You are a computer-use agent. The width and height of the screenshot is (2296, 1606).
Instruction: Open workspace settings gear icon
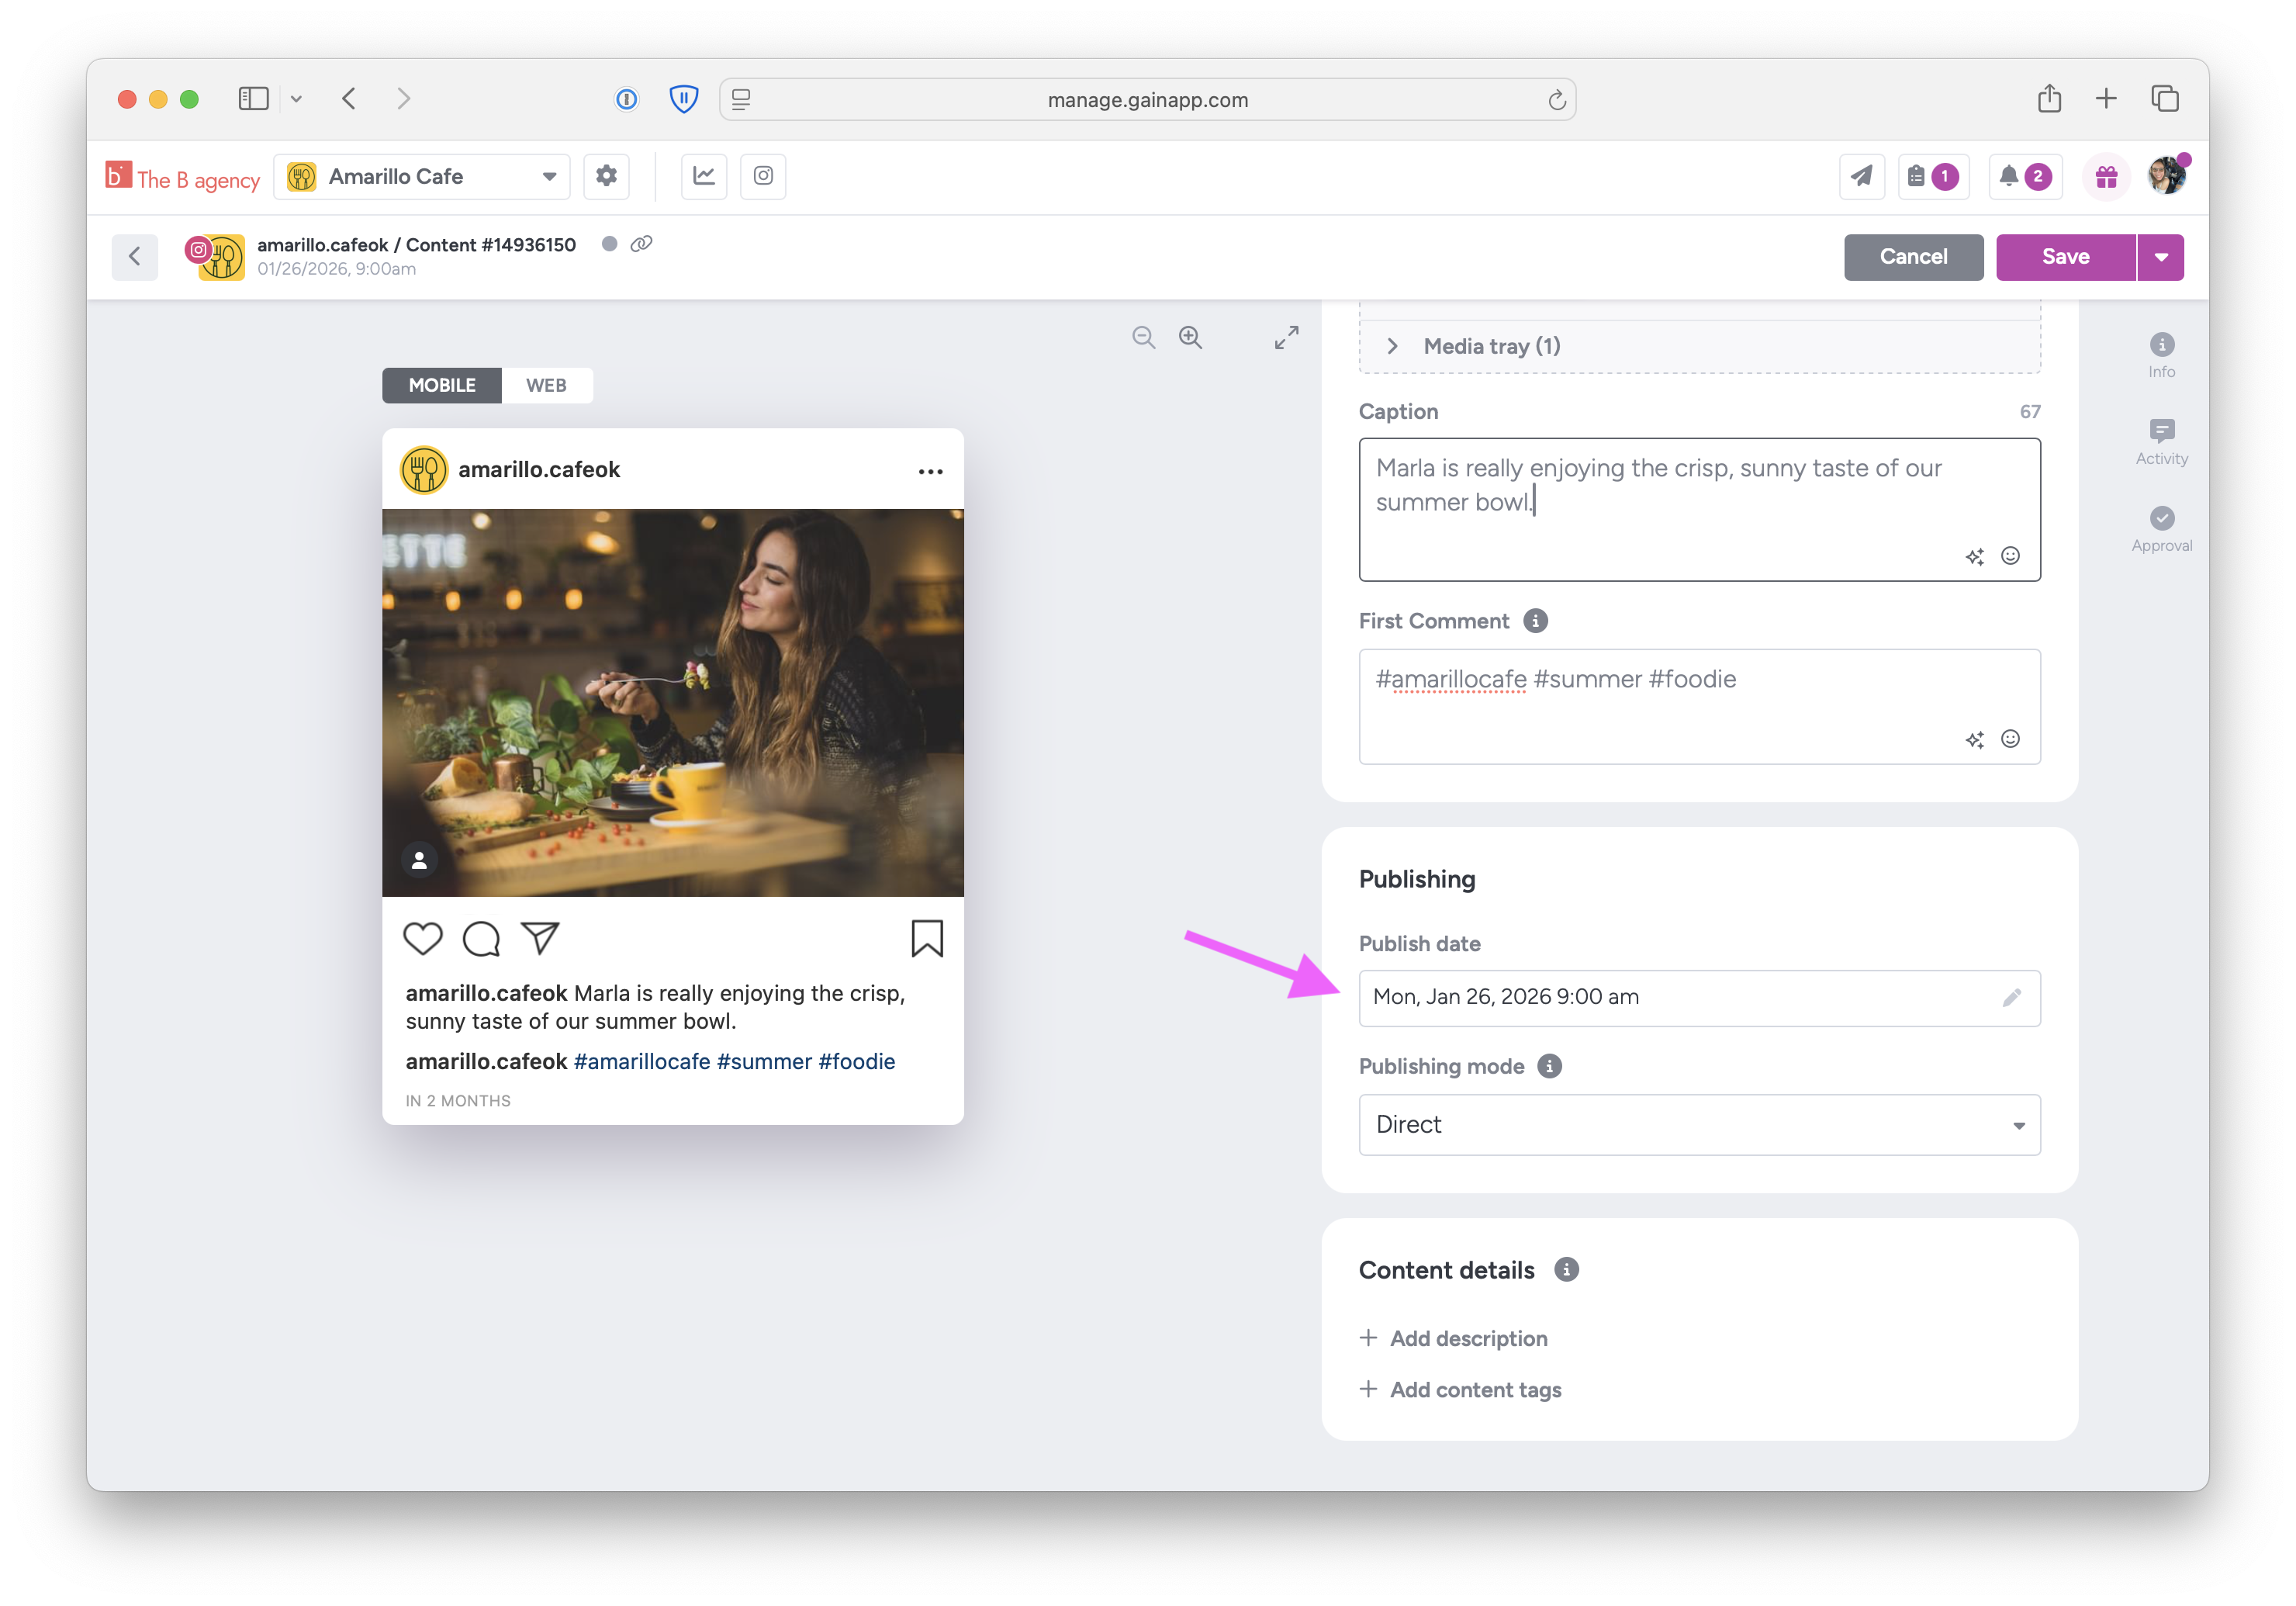click(606, 176)
